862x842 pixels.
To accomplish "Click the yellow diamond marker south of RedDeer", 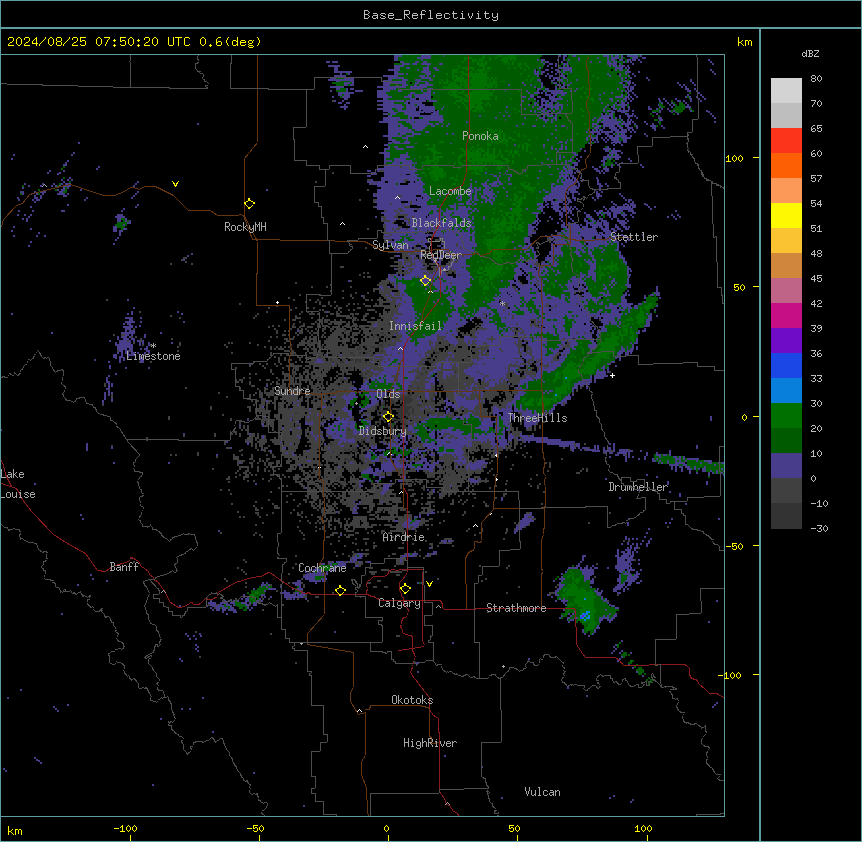I will point(425,281).
